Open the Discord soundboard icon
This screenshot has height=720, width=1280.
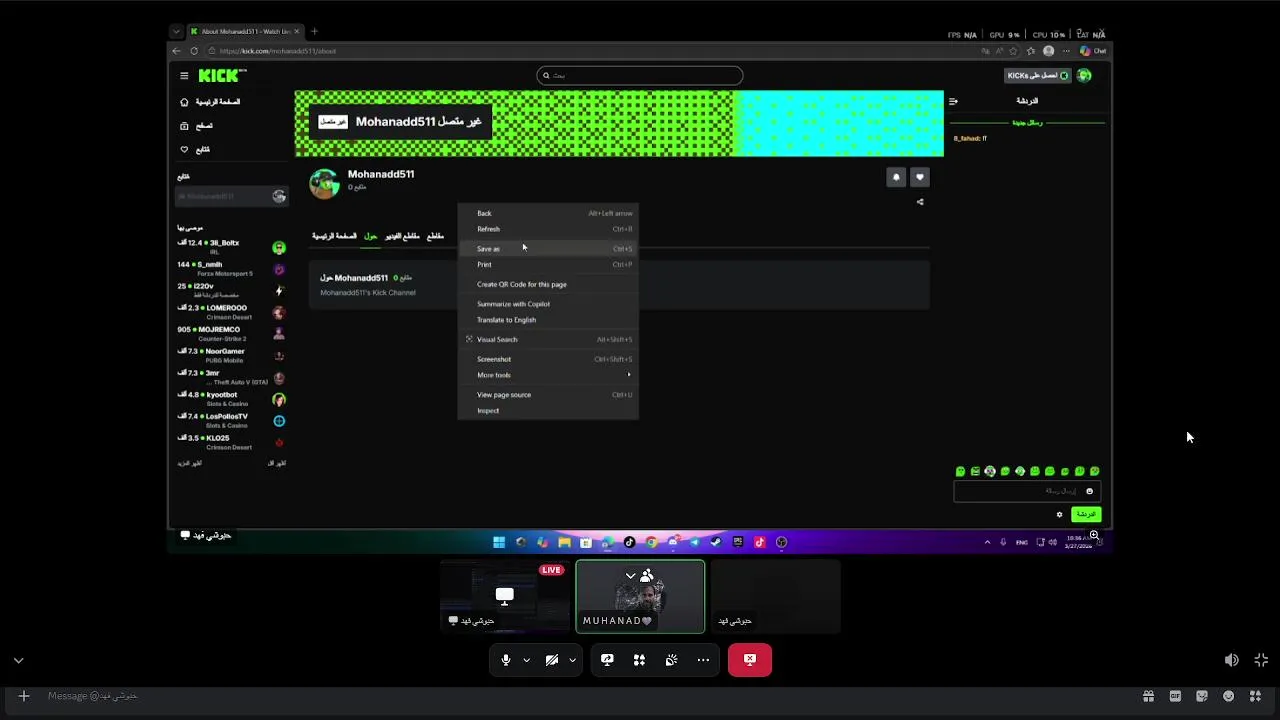[671, 660]
